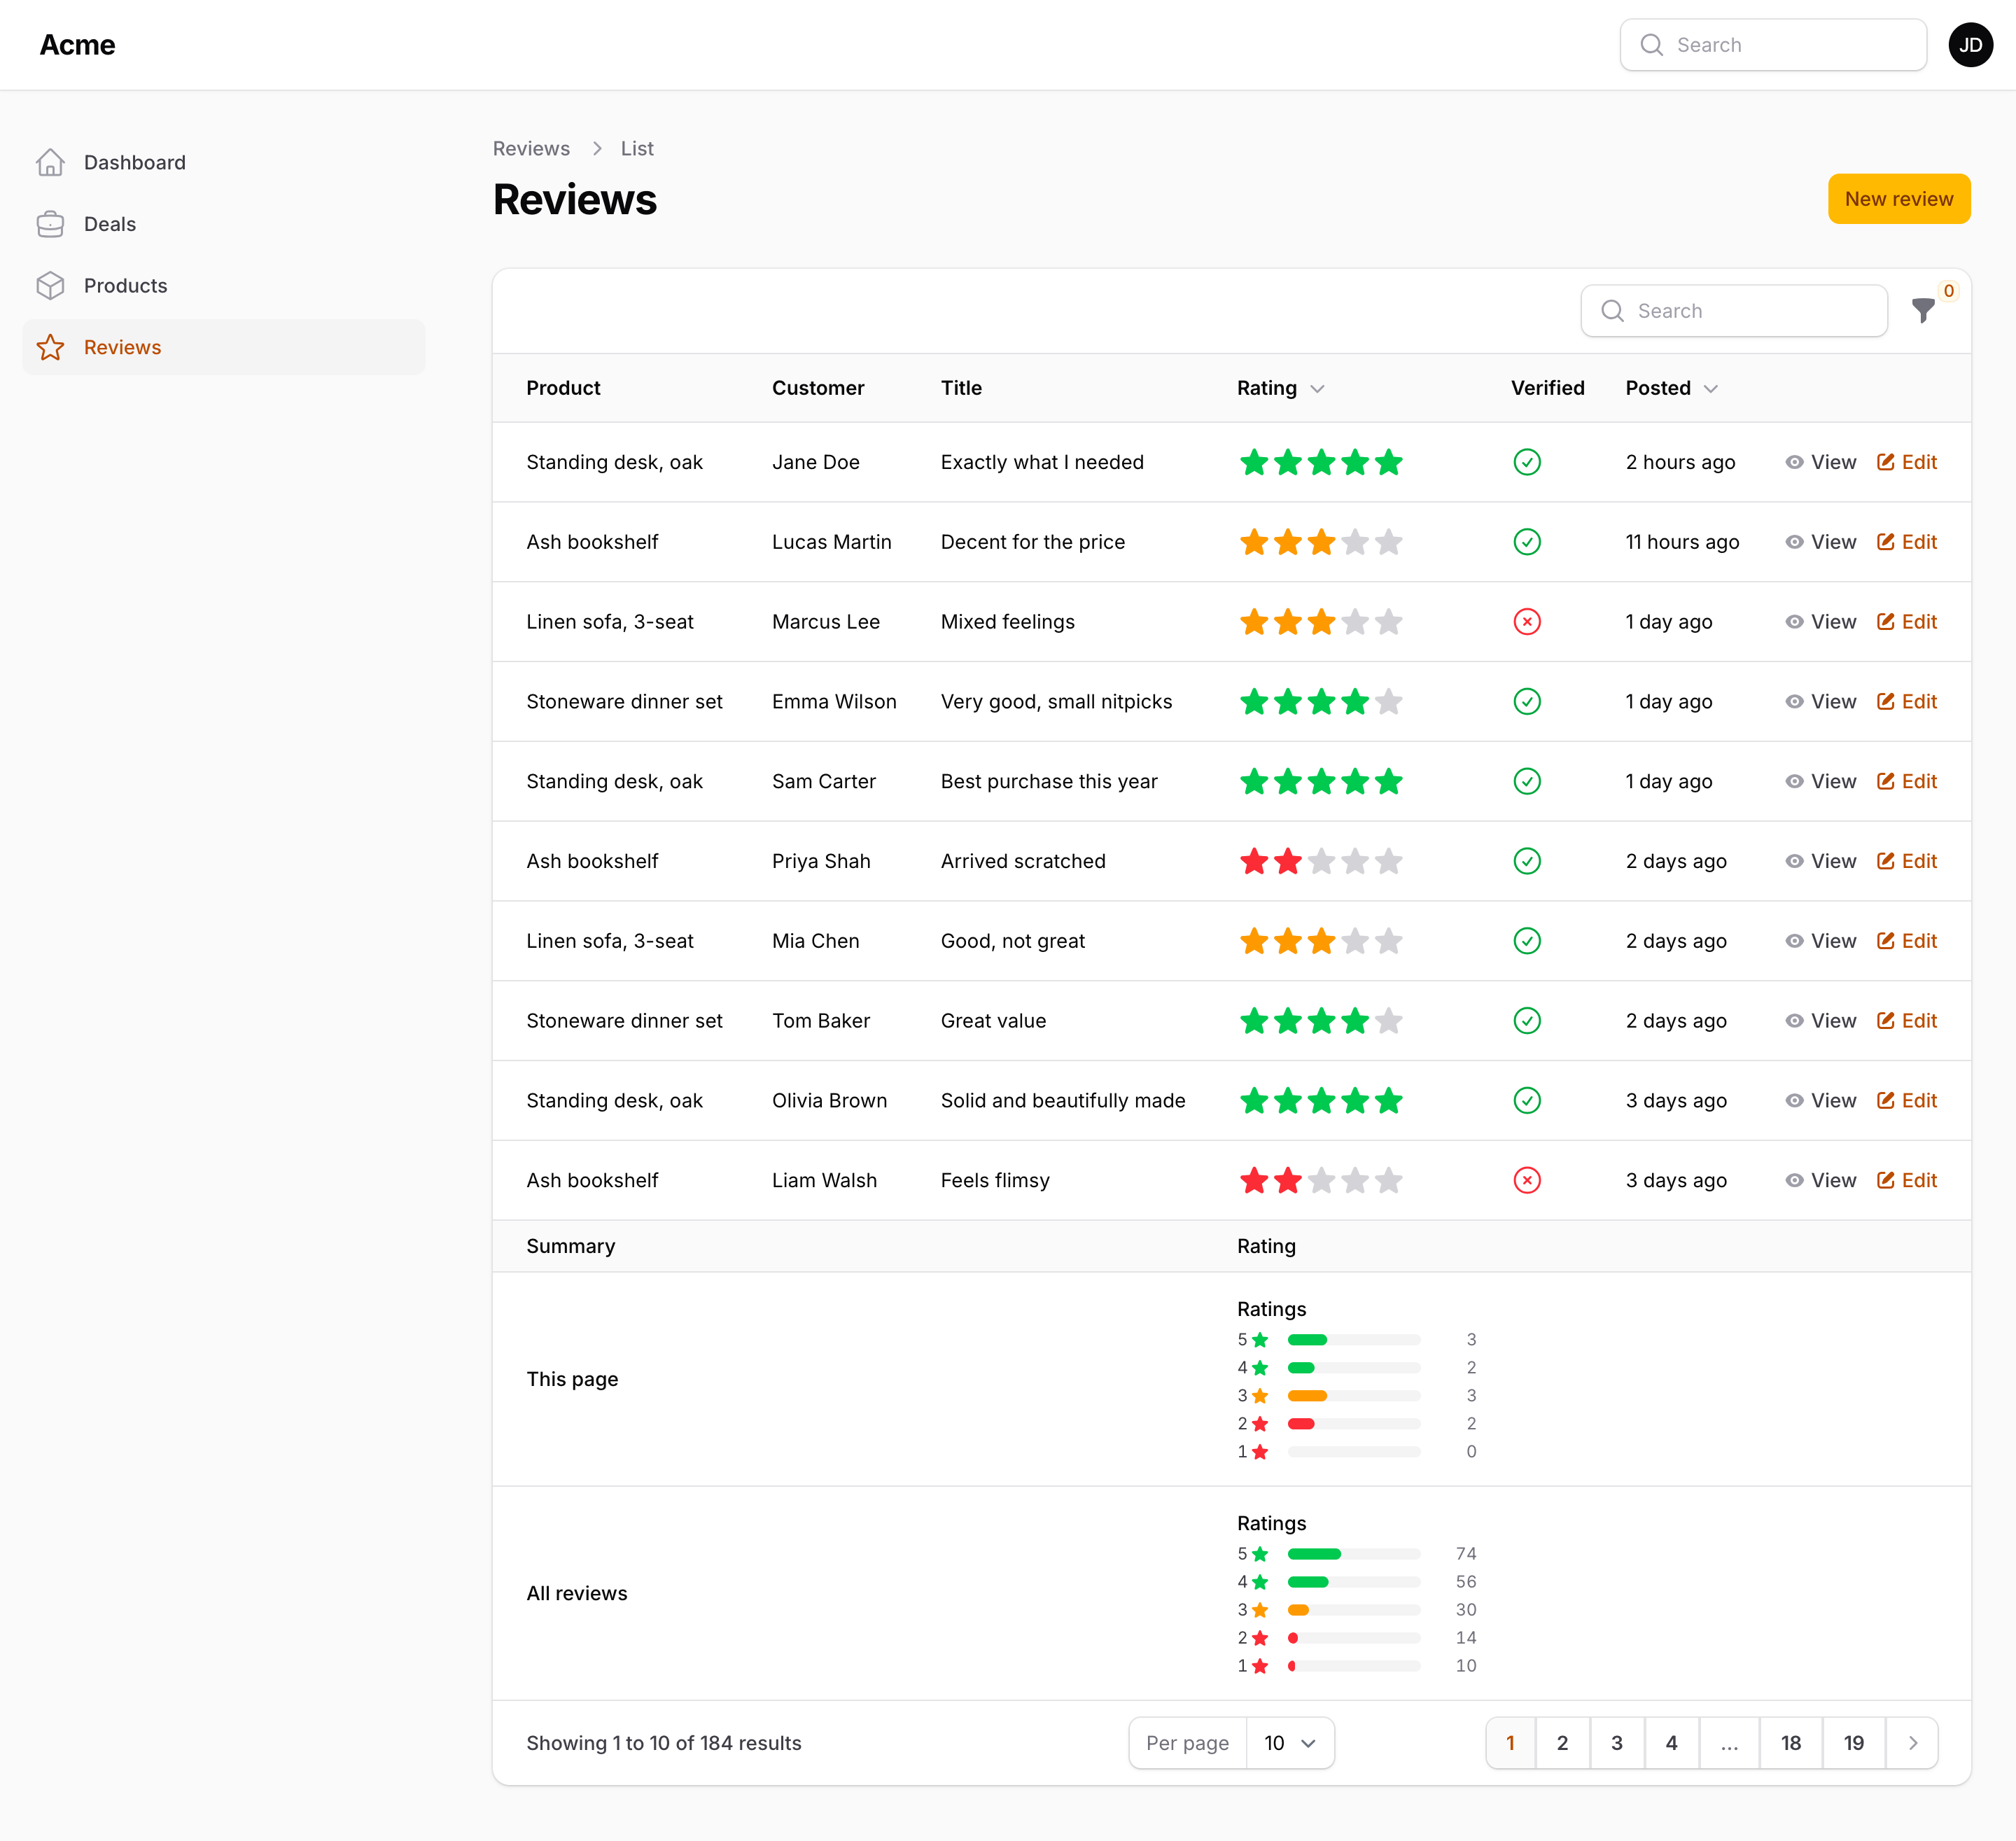The image size is (2016, 1841).
Task: Sort by Posted column chevron
Action: 1711,388
